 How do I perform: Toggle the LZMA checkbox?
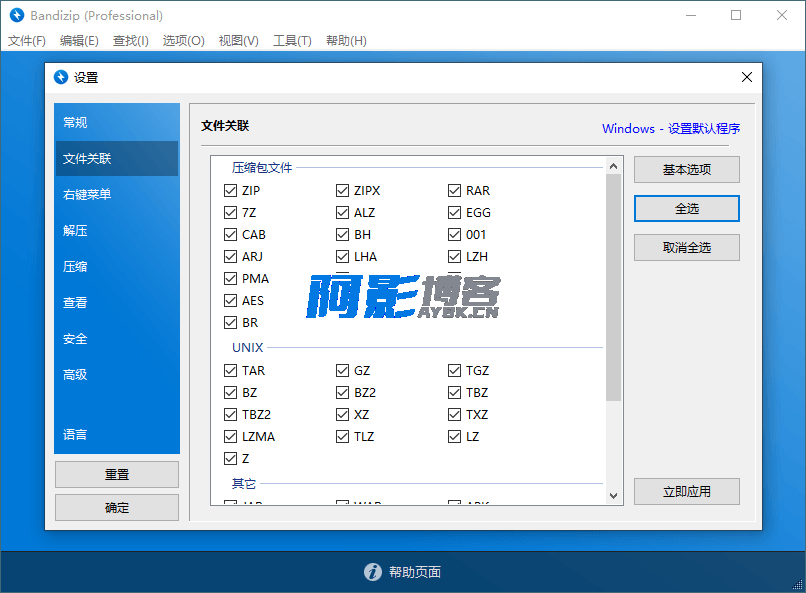click(230, 436)
